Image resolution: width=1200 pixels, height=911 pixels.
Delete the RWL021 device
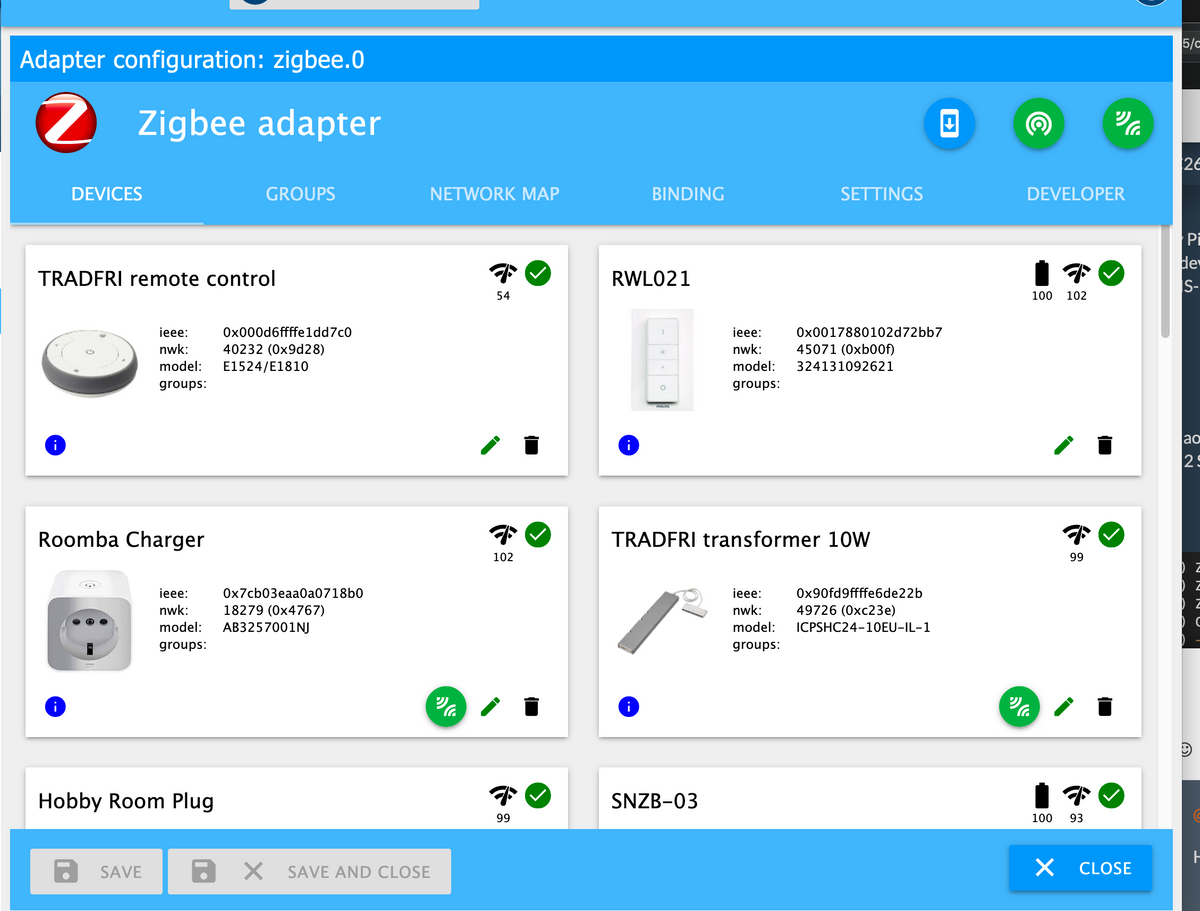point(1105,445)
